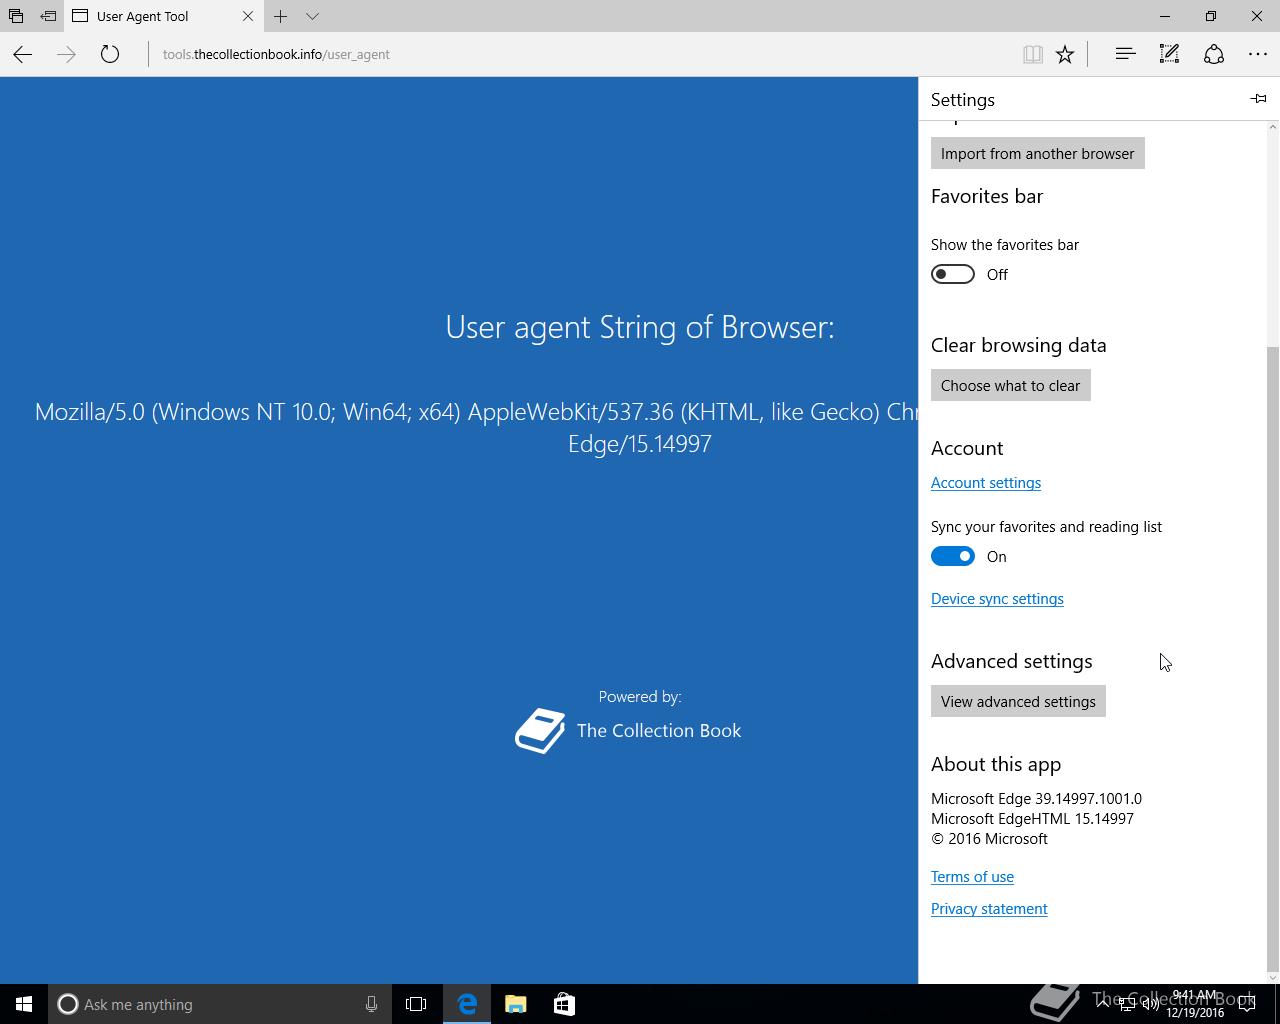1280x1024 pixels.
Task: Open the tabs you've set aside icon
Action: coord(16,16)
